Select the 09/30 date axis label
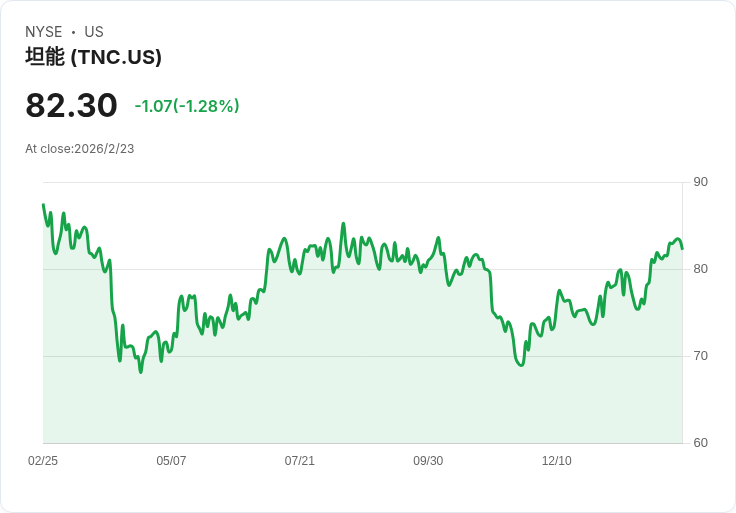The width and height of the screenshot is (736, 513). pyautogui.click(x=428, y=461)
